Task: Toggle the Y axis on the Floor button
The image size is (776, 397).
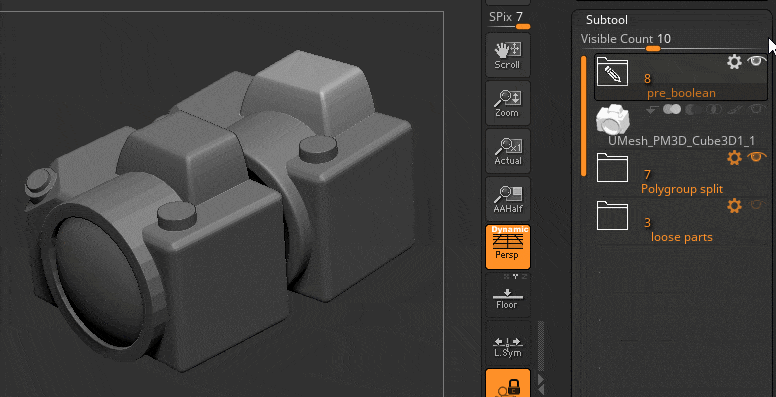Action: pyautogui.click(x=515, y=276)
